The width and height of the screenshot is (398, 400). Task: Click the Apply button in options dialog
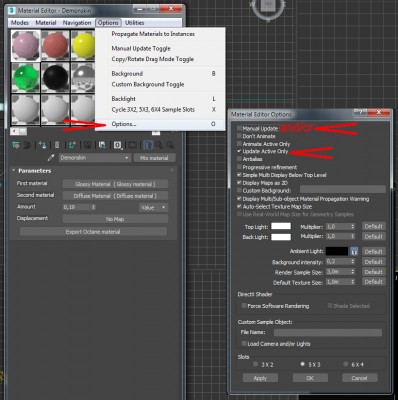tap(260, 378)
